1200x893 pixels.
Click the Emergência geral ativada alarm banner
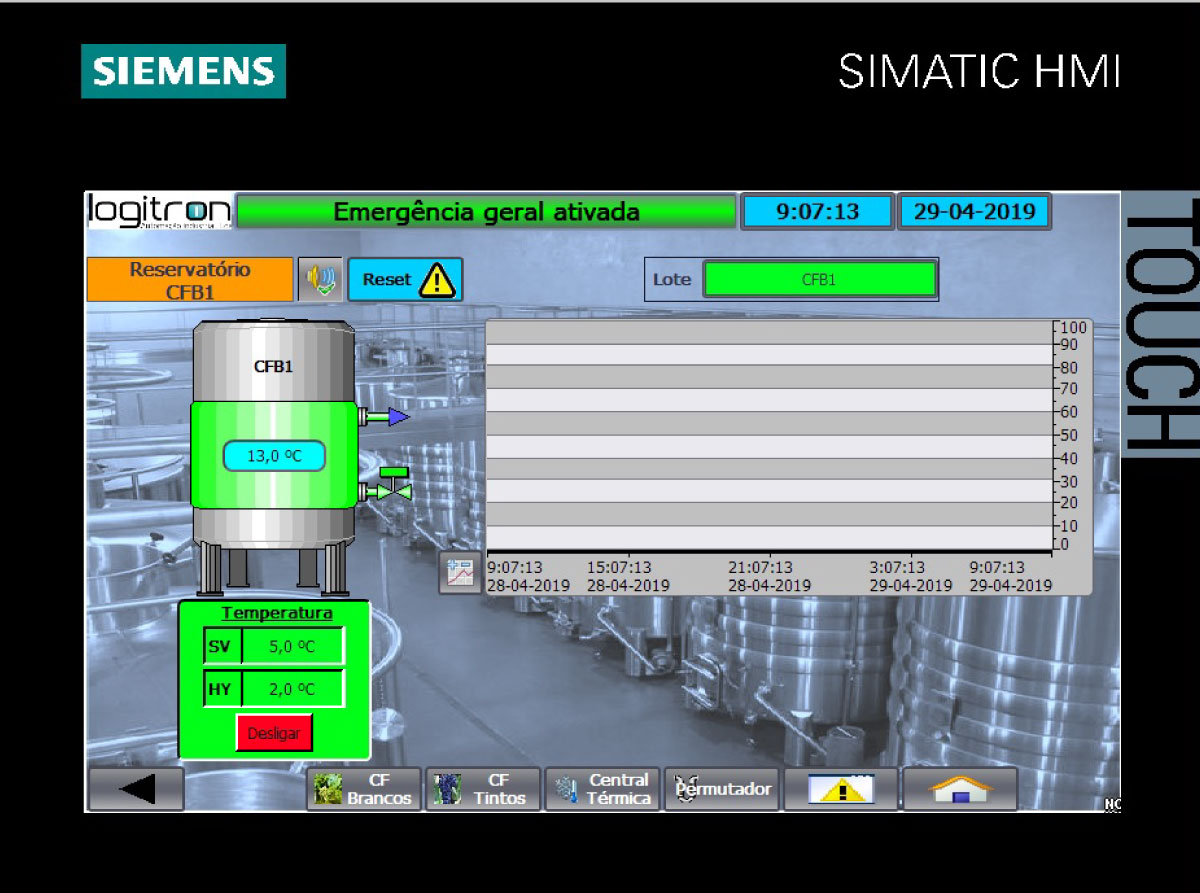tap(486, 212)
